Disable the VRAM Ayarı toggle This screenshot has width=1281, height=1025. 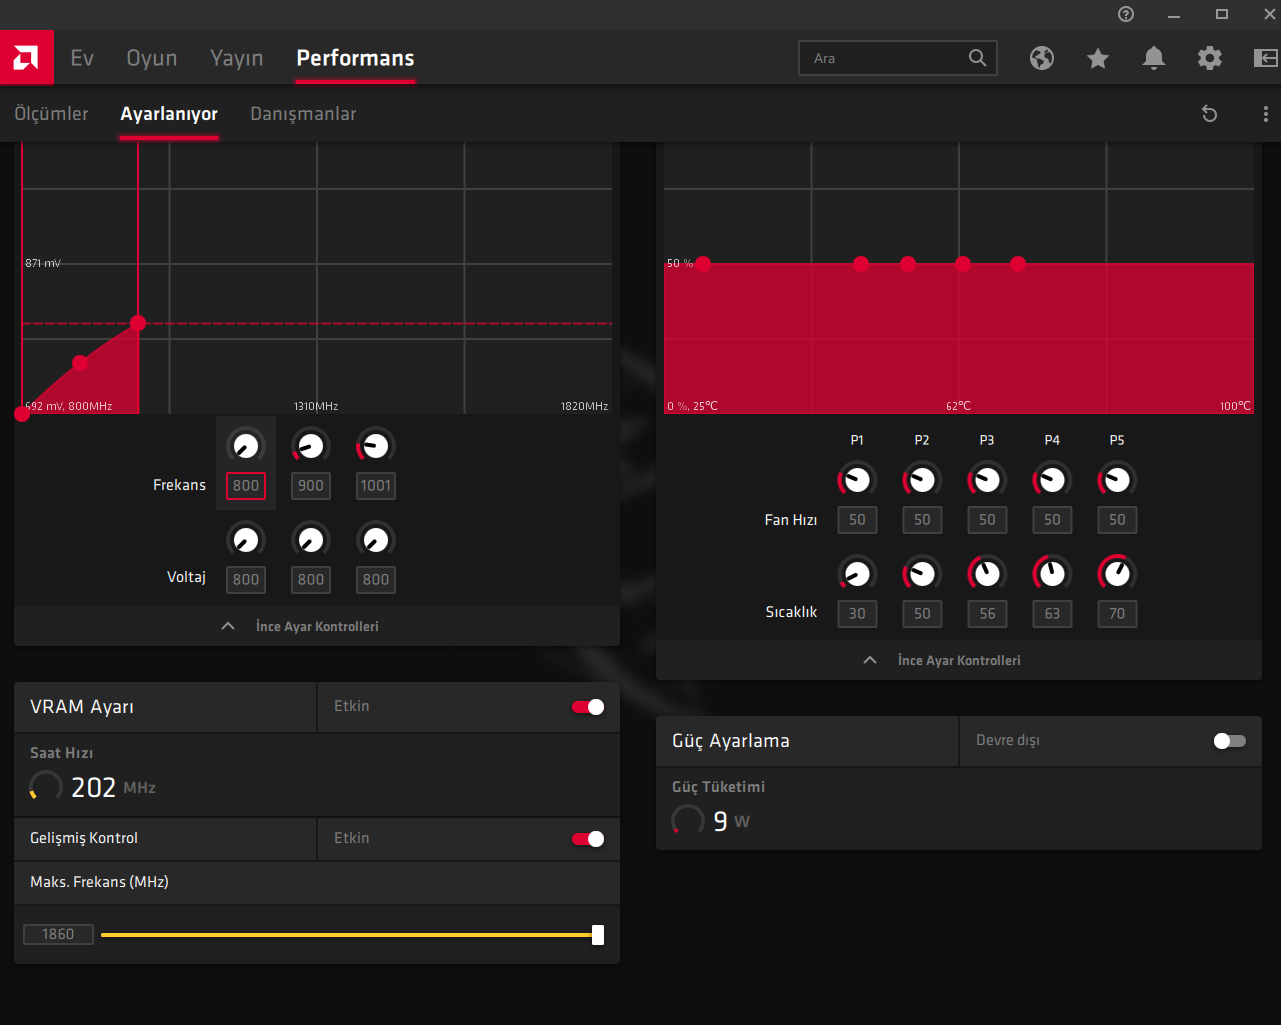click(x=588, y=707)
